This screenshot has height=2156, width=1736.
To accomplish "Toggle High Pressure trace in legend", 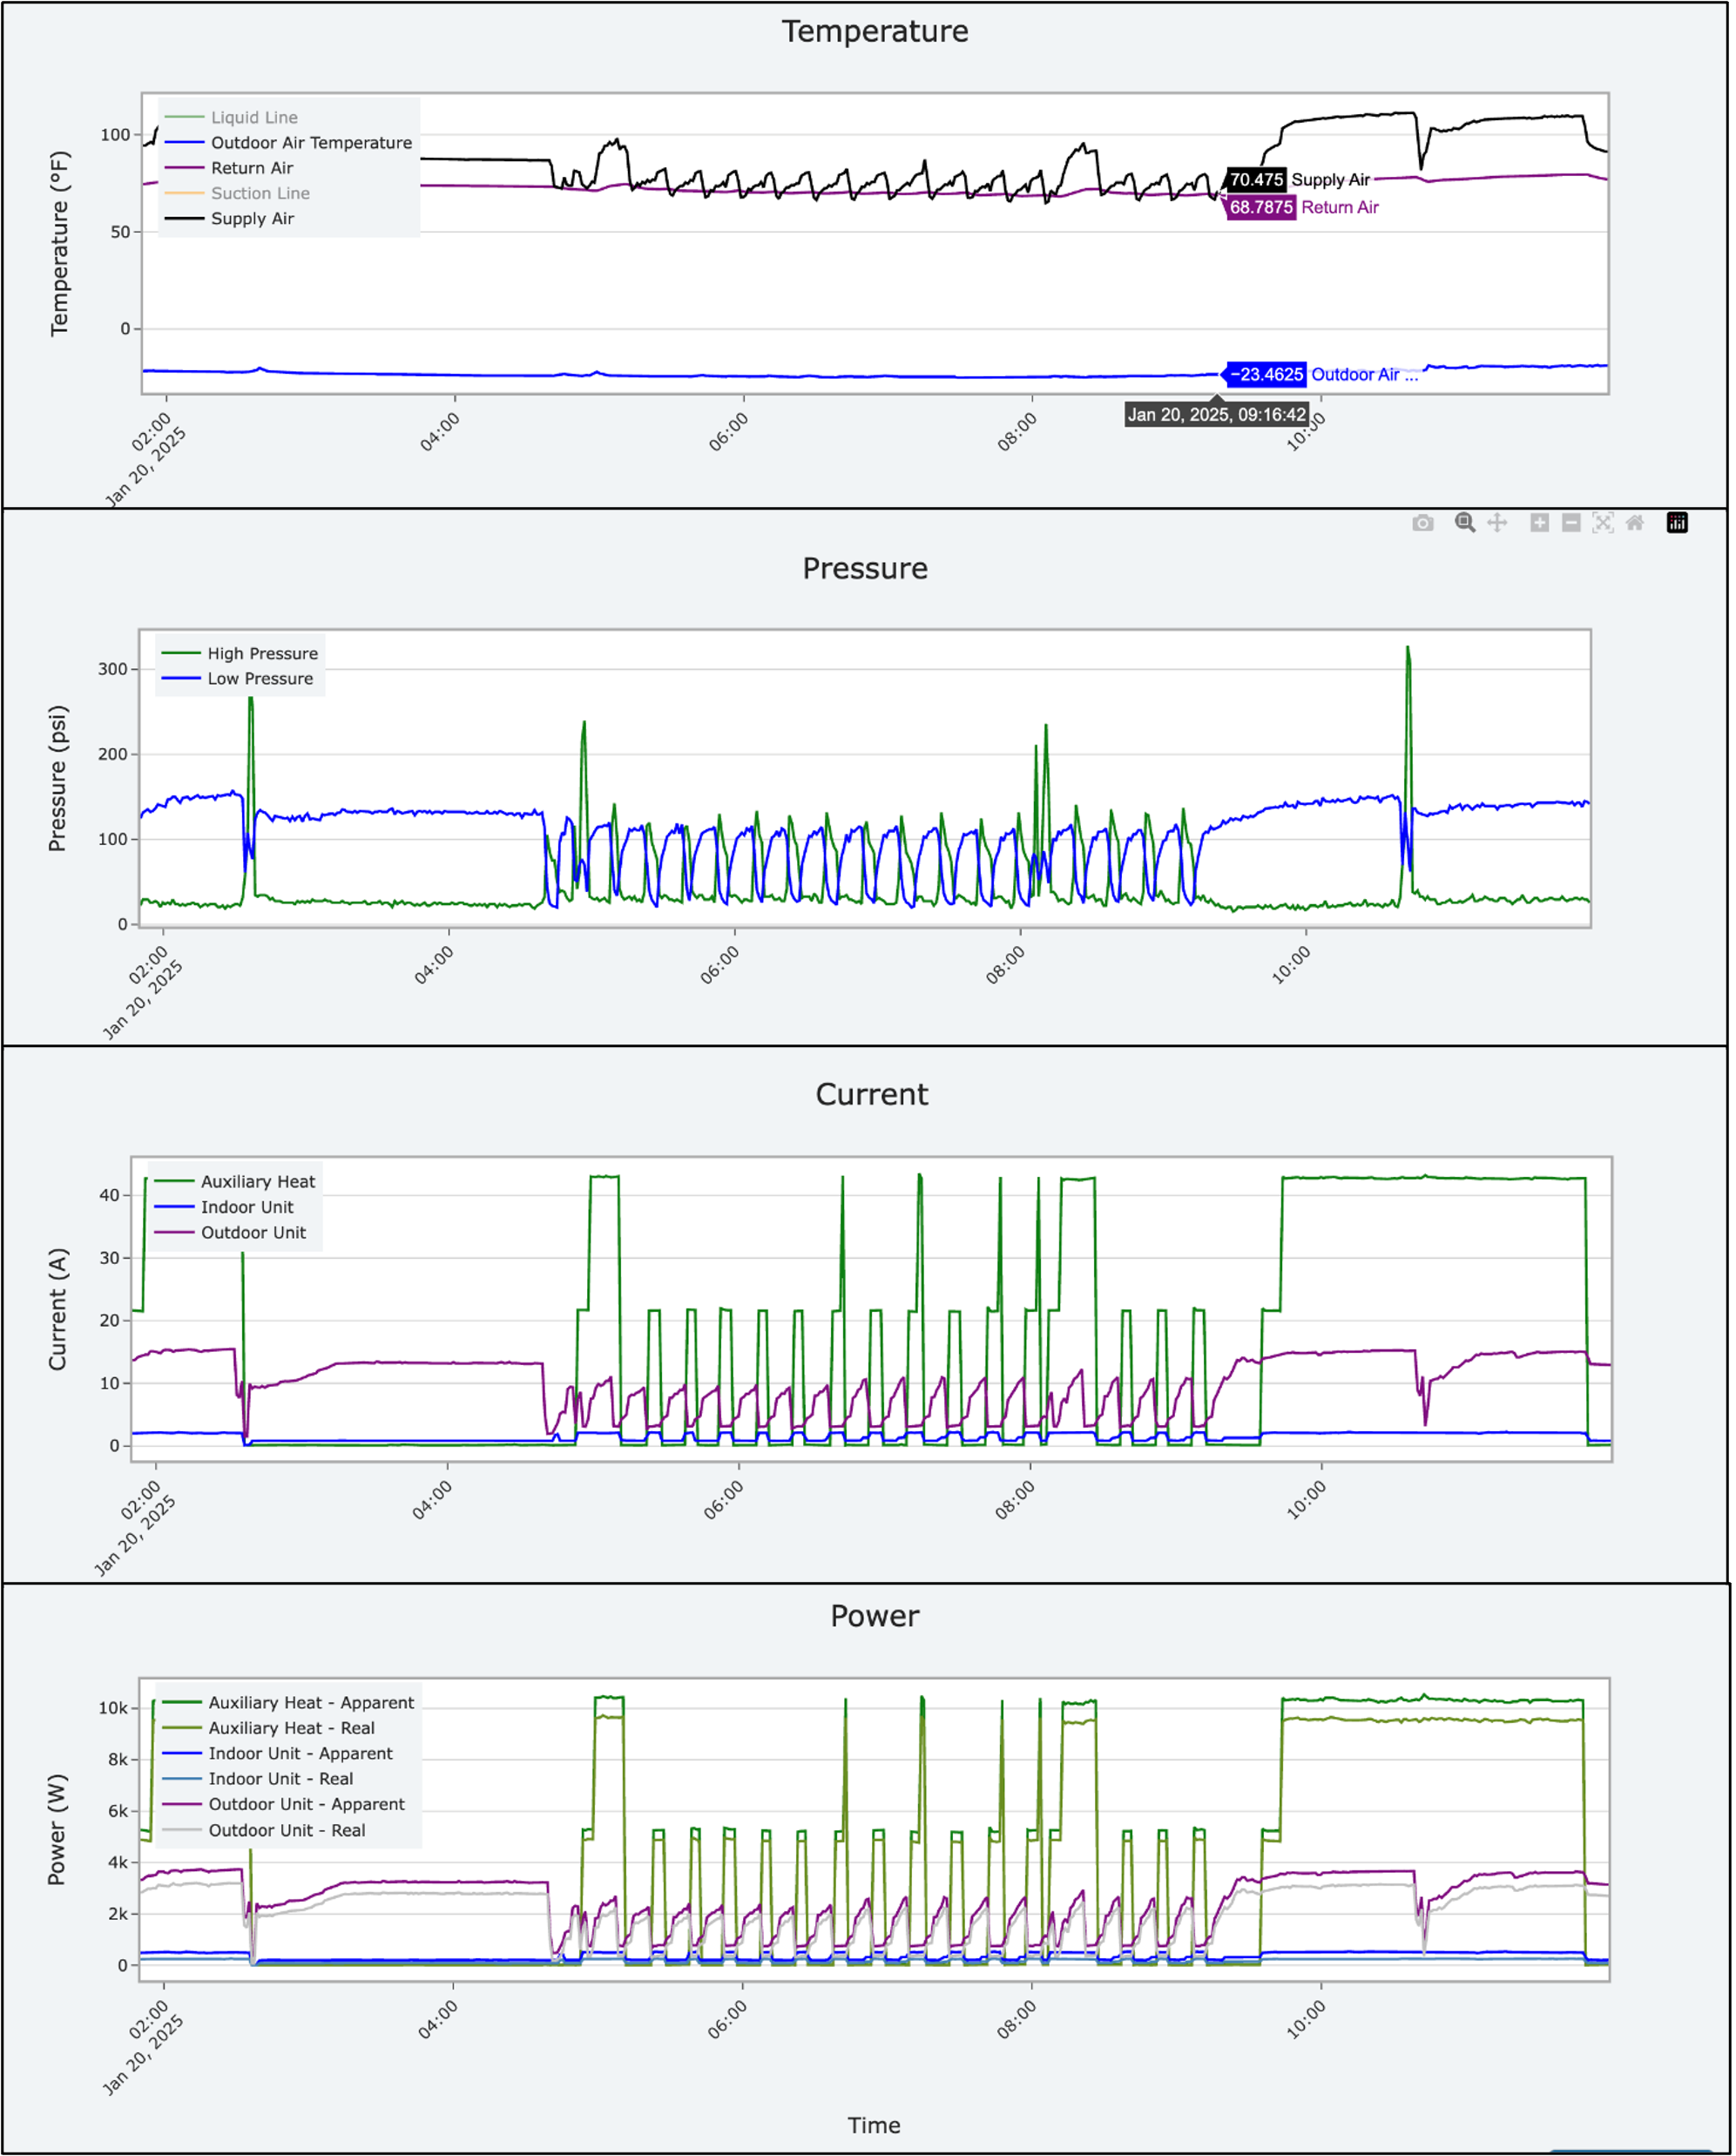I will (x=262, y=653).
